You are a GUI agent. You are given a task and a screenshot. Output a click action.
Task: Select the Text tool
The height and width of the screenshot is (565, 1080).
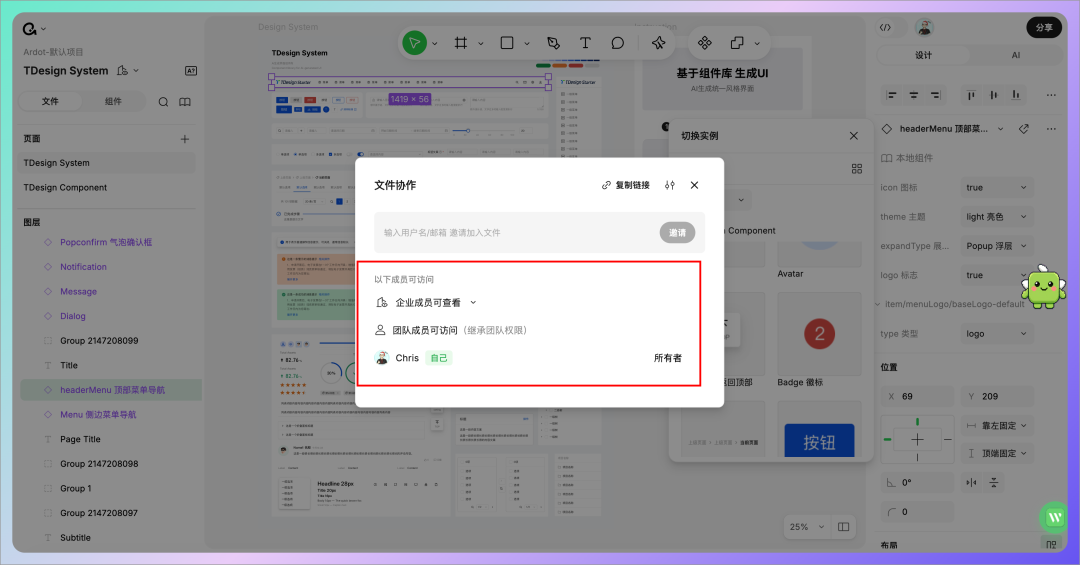coord(585,43)
